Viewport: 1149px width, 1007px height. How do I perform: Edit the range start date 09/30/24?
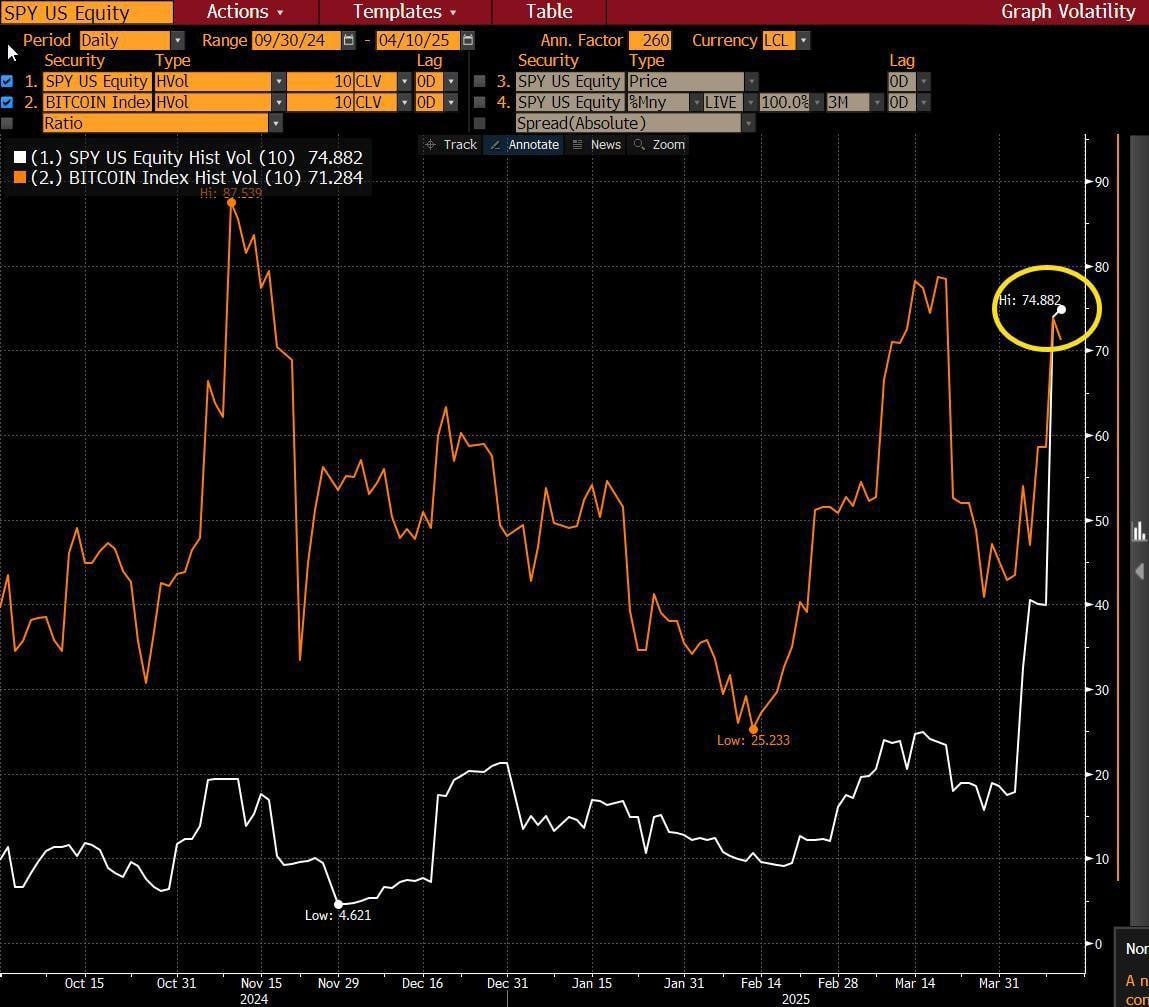click(x=296, y=40)
